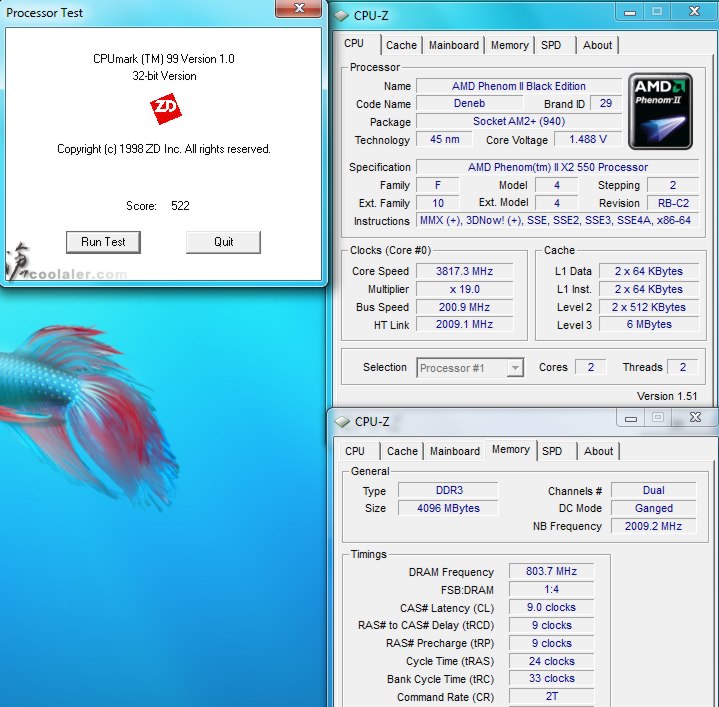The width and height of the screenshot is (719, 707).
Task: Close the Processor Test window
Action: 299,8
